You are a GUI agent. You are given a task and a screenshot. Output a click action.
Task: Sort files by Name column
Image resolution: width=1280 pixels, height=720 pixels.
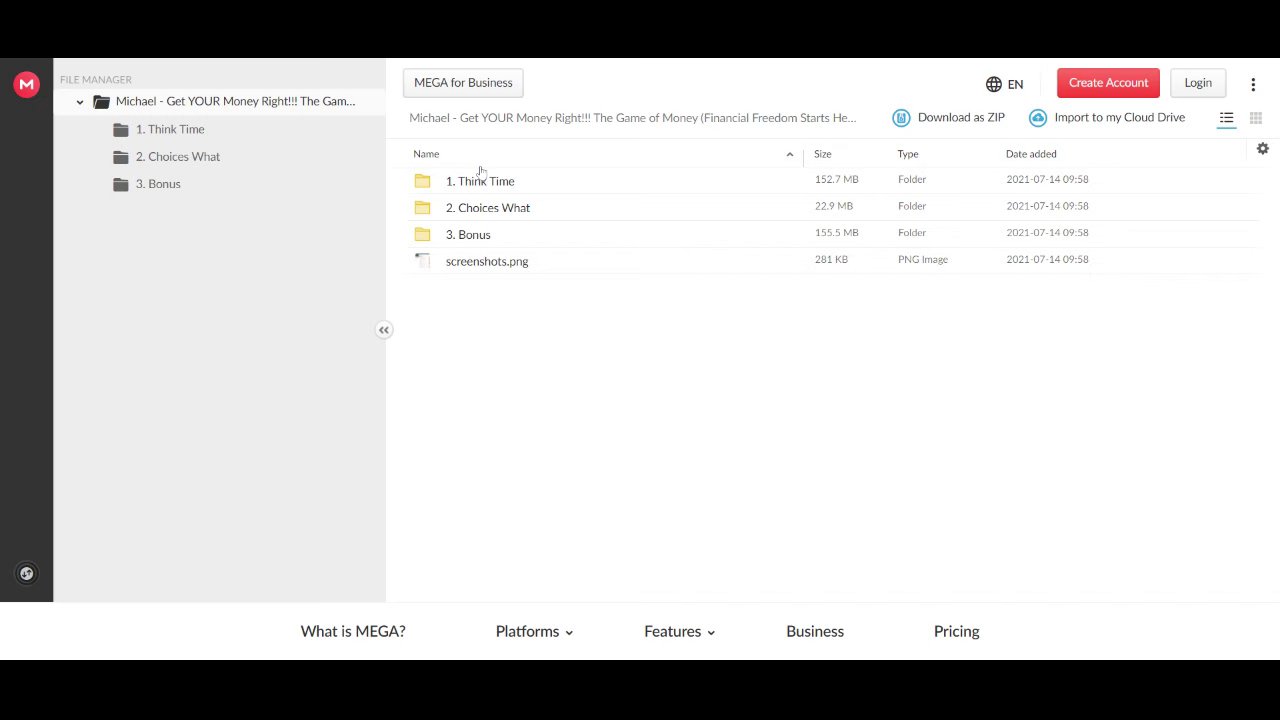coord(426,154)
